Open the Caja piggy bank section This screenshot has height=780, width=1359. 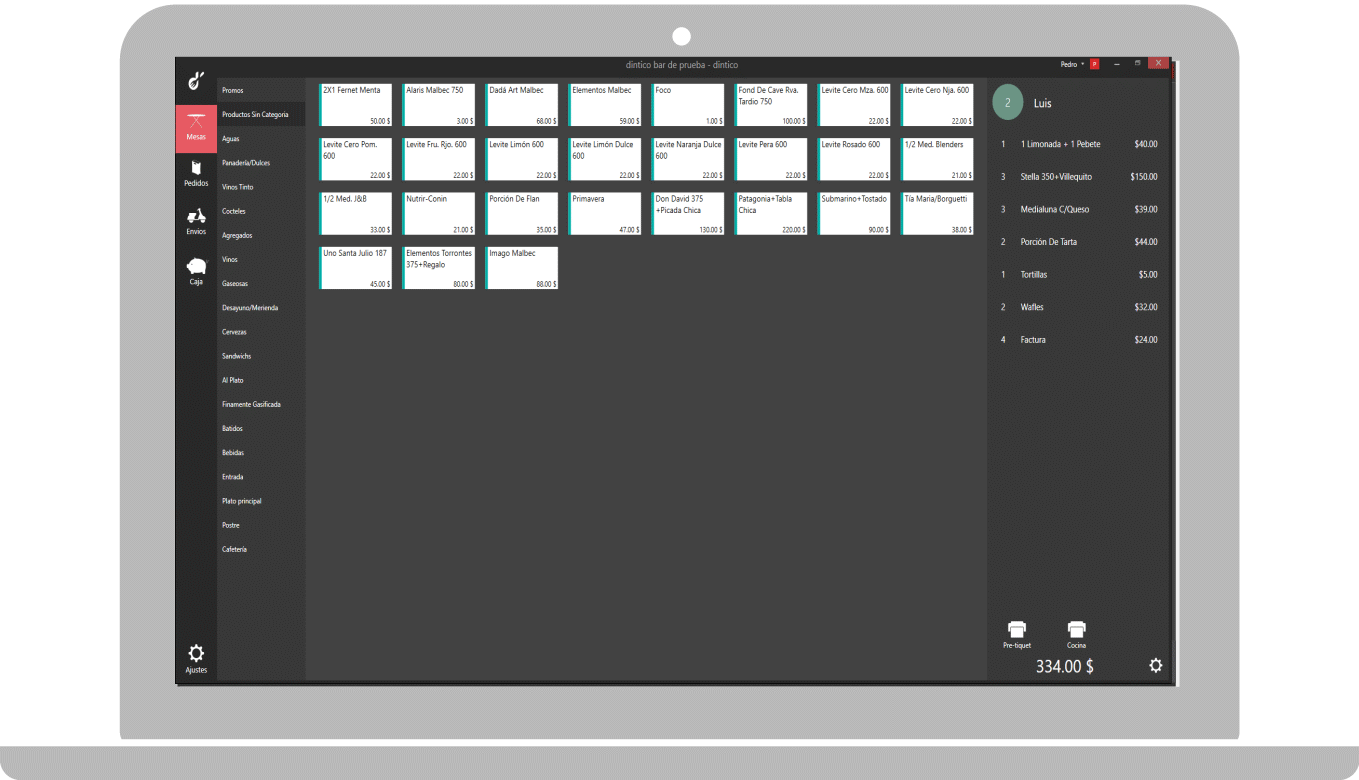(x=196, y=272)
